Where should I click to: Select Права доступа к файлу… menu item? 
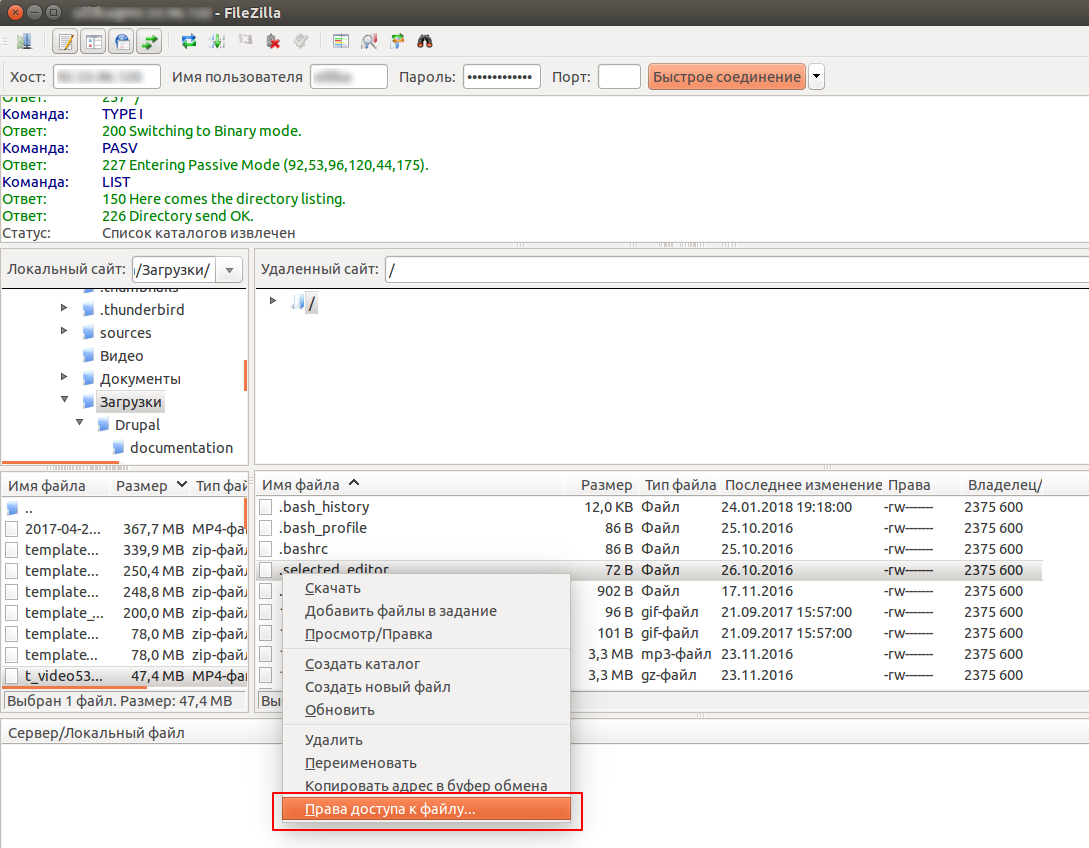[x=390, y=809]
